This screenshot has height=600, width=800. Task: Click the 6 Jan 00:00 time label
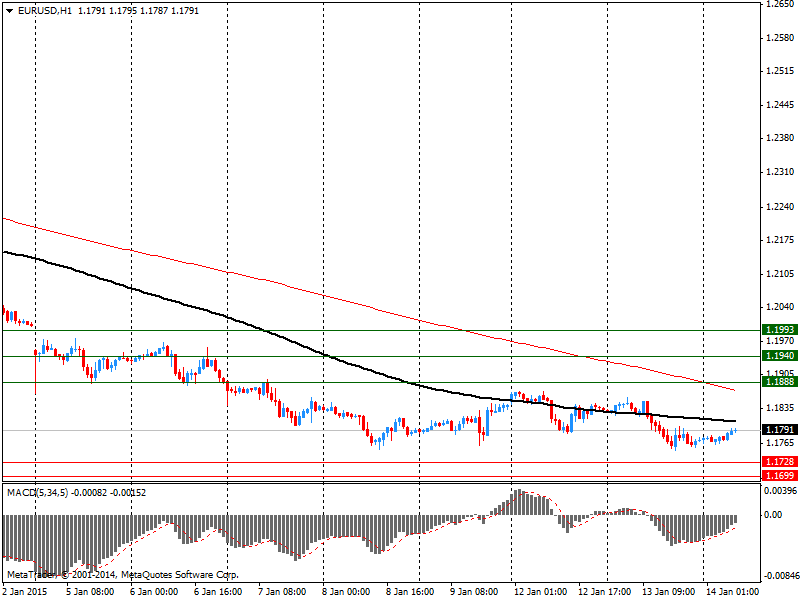click(154, 592)
